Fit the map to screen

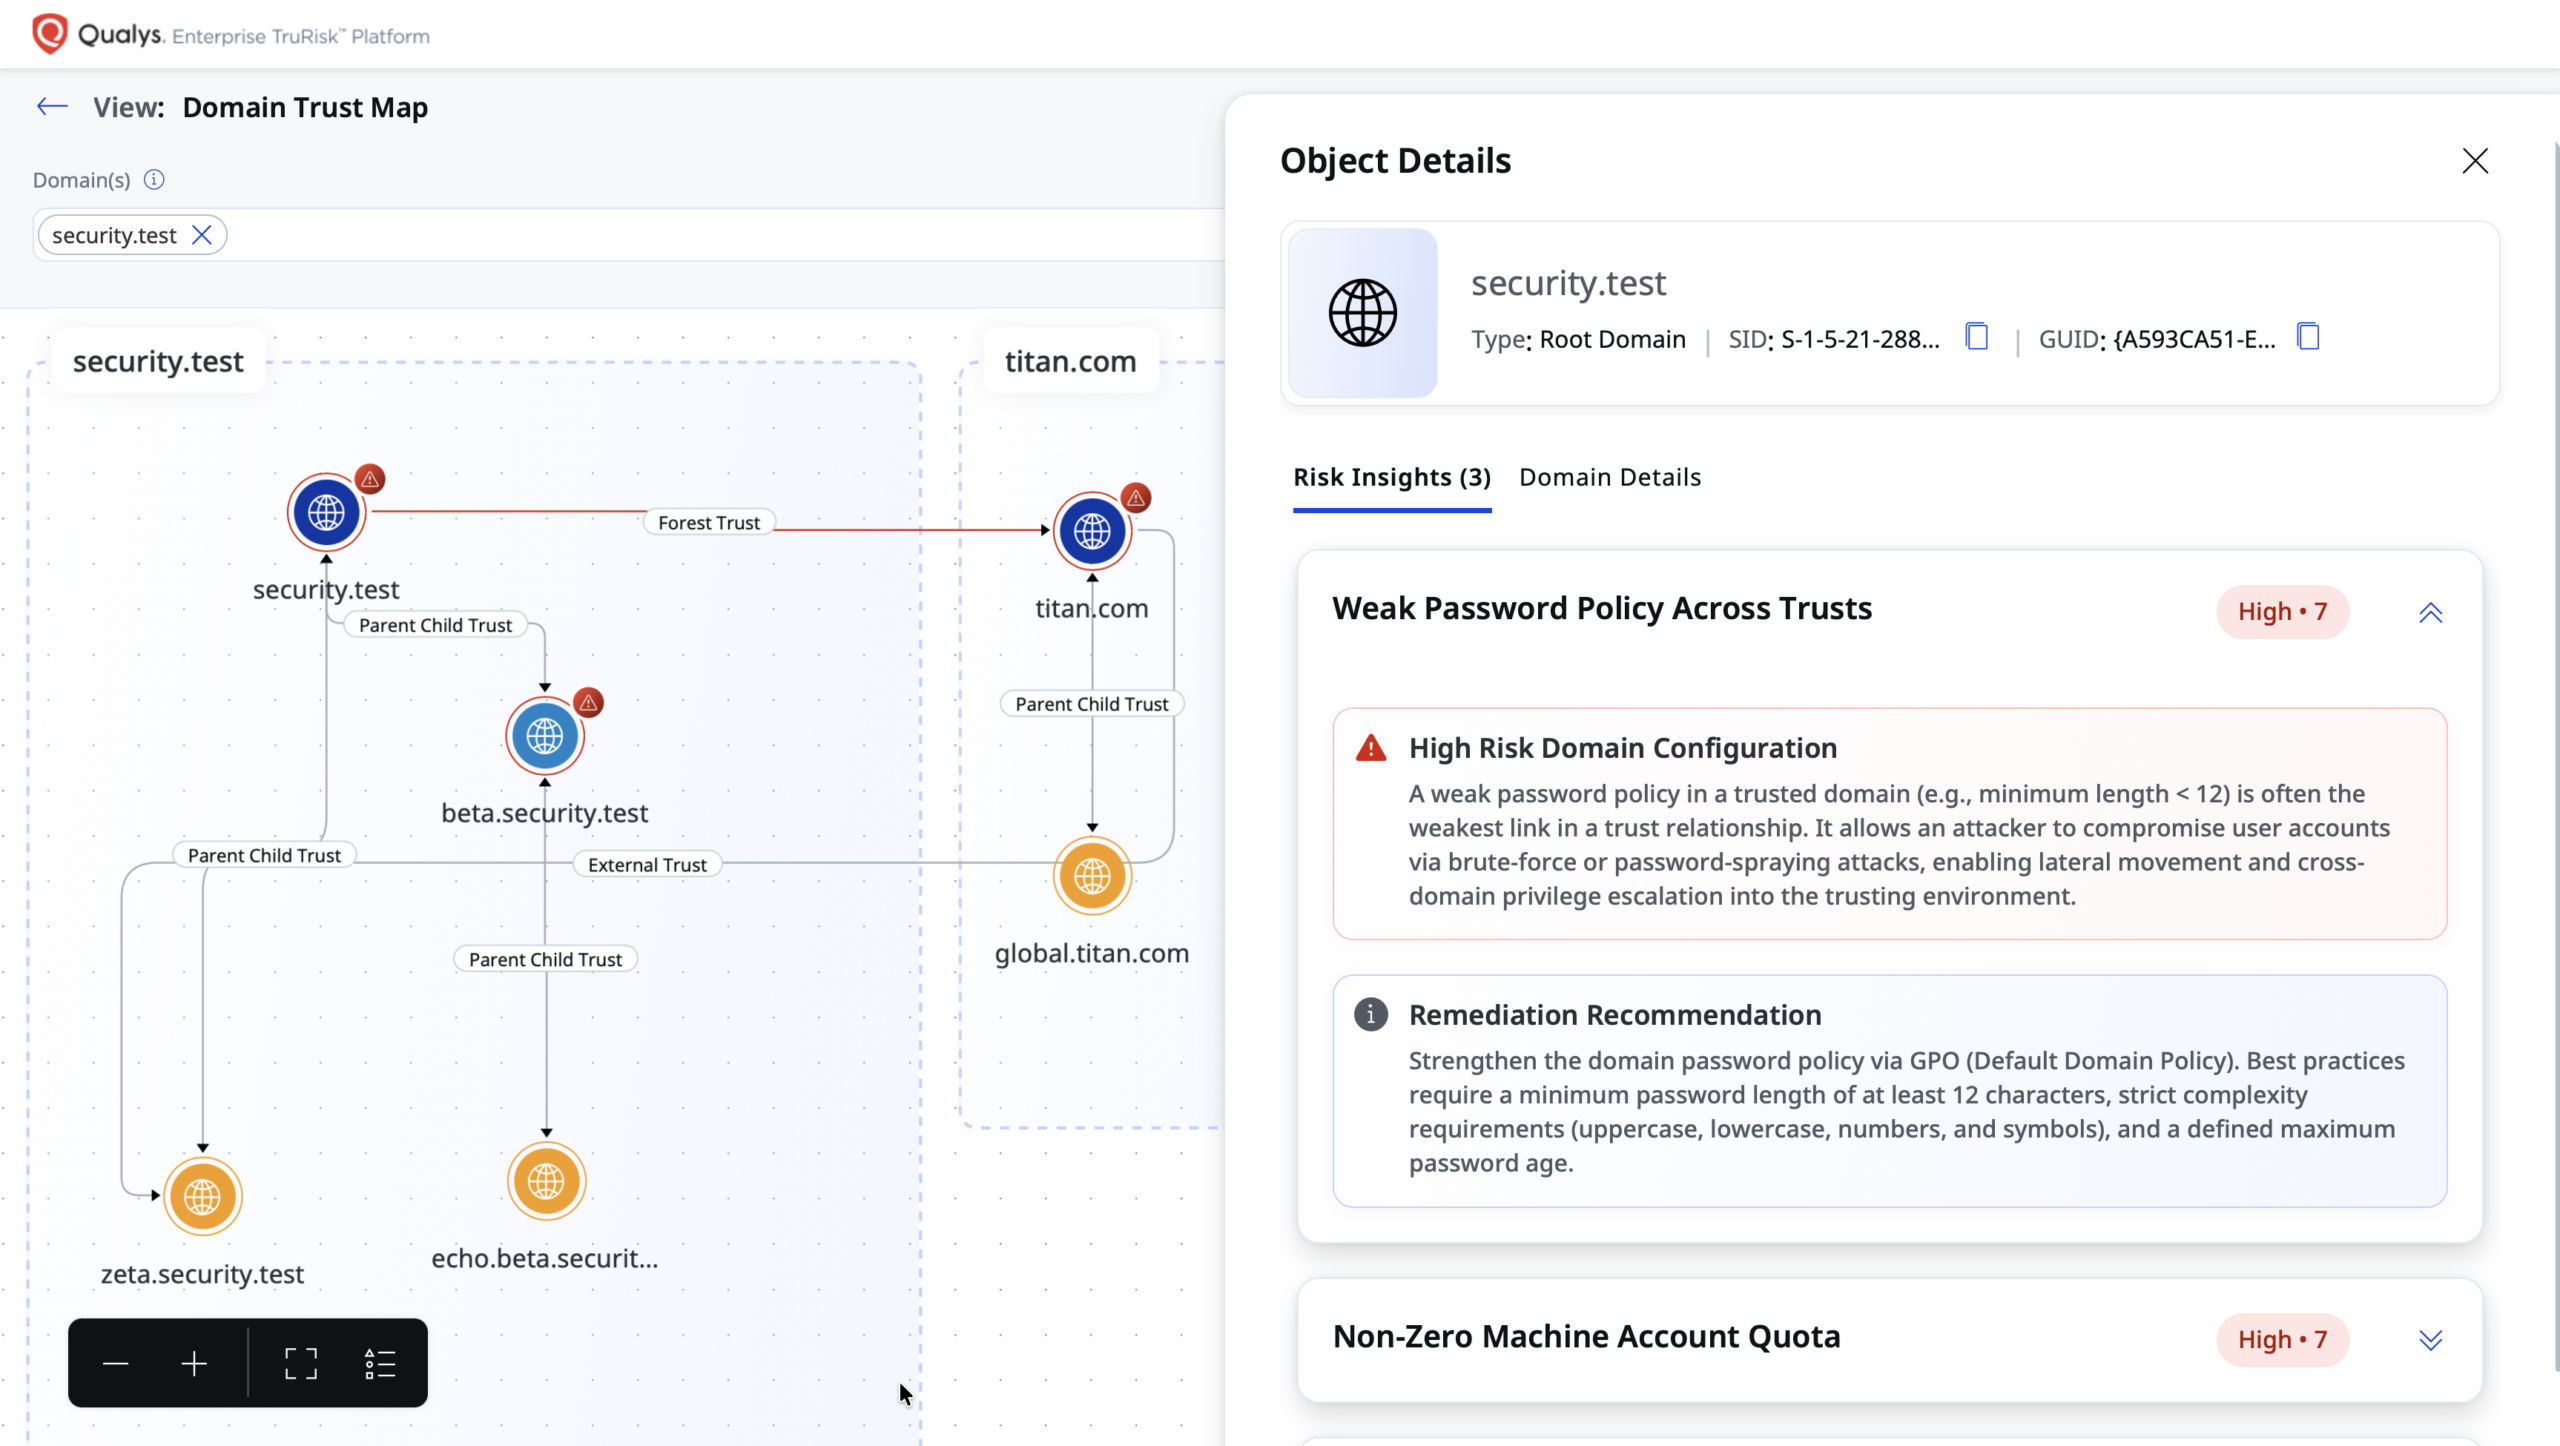click(300, 1363)
